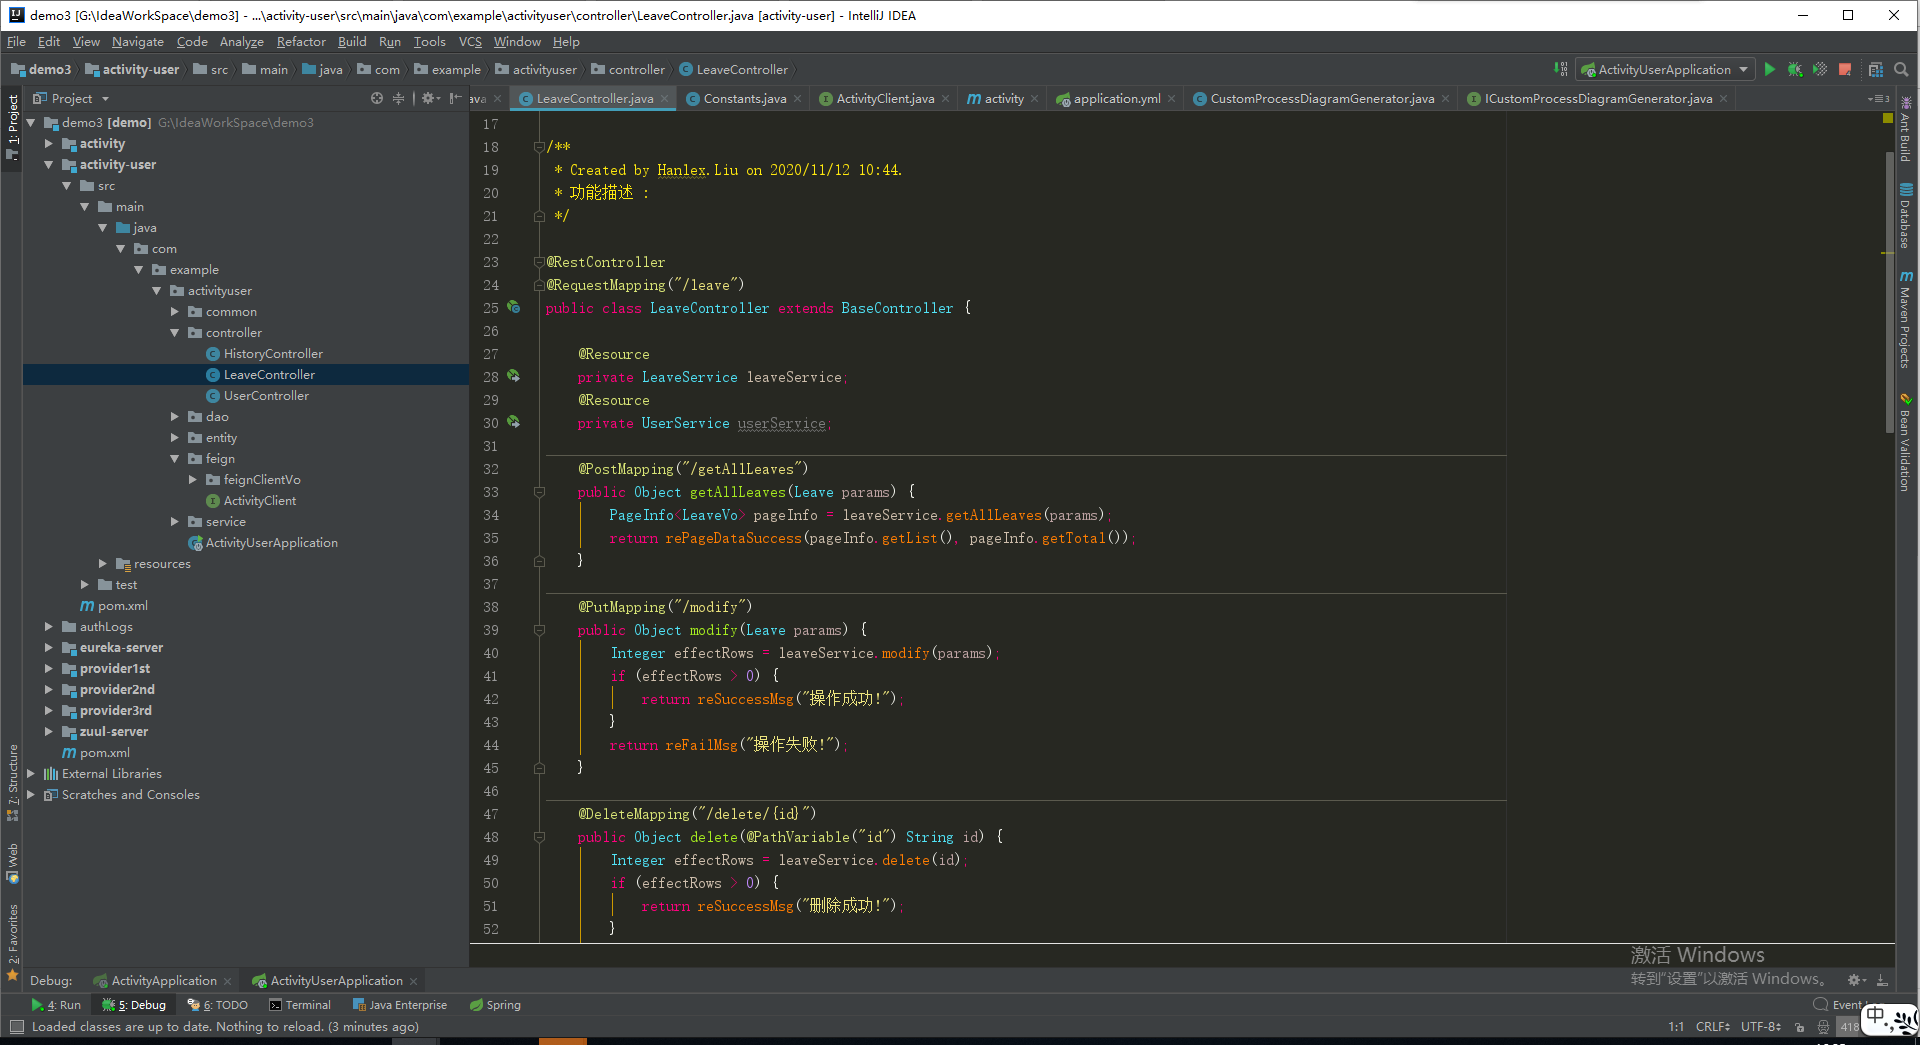Open the CRLF line separator selector

pyautogui.click(x=1712, y=1027)
